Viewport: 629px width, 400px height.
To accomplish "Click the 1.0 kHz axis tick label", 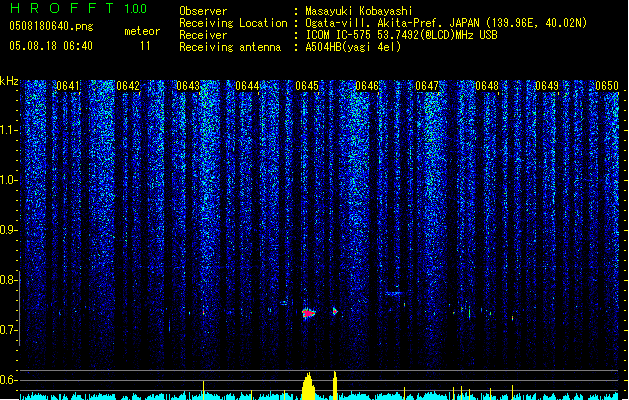I will click(x=8, y=180).
